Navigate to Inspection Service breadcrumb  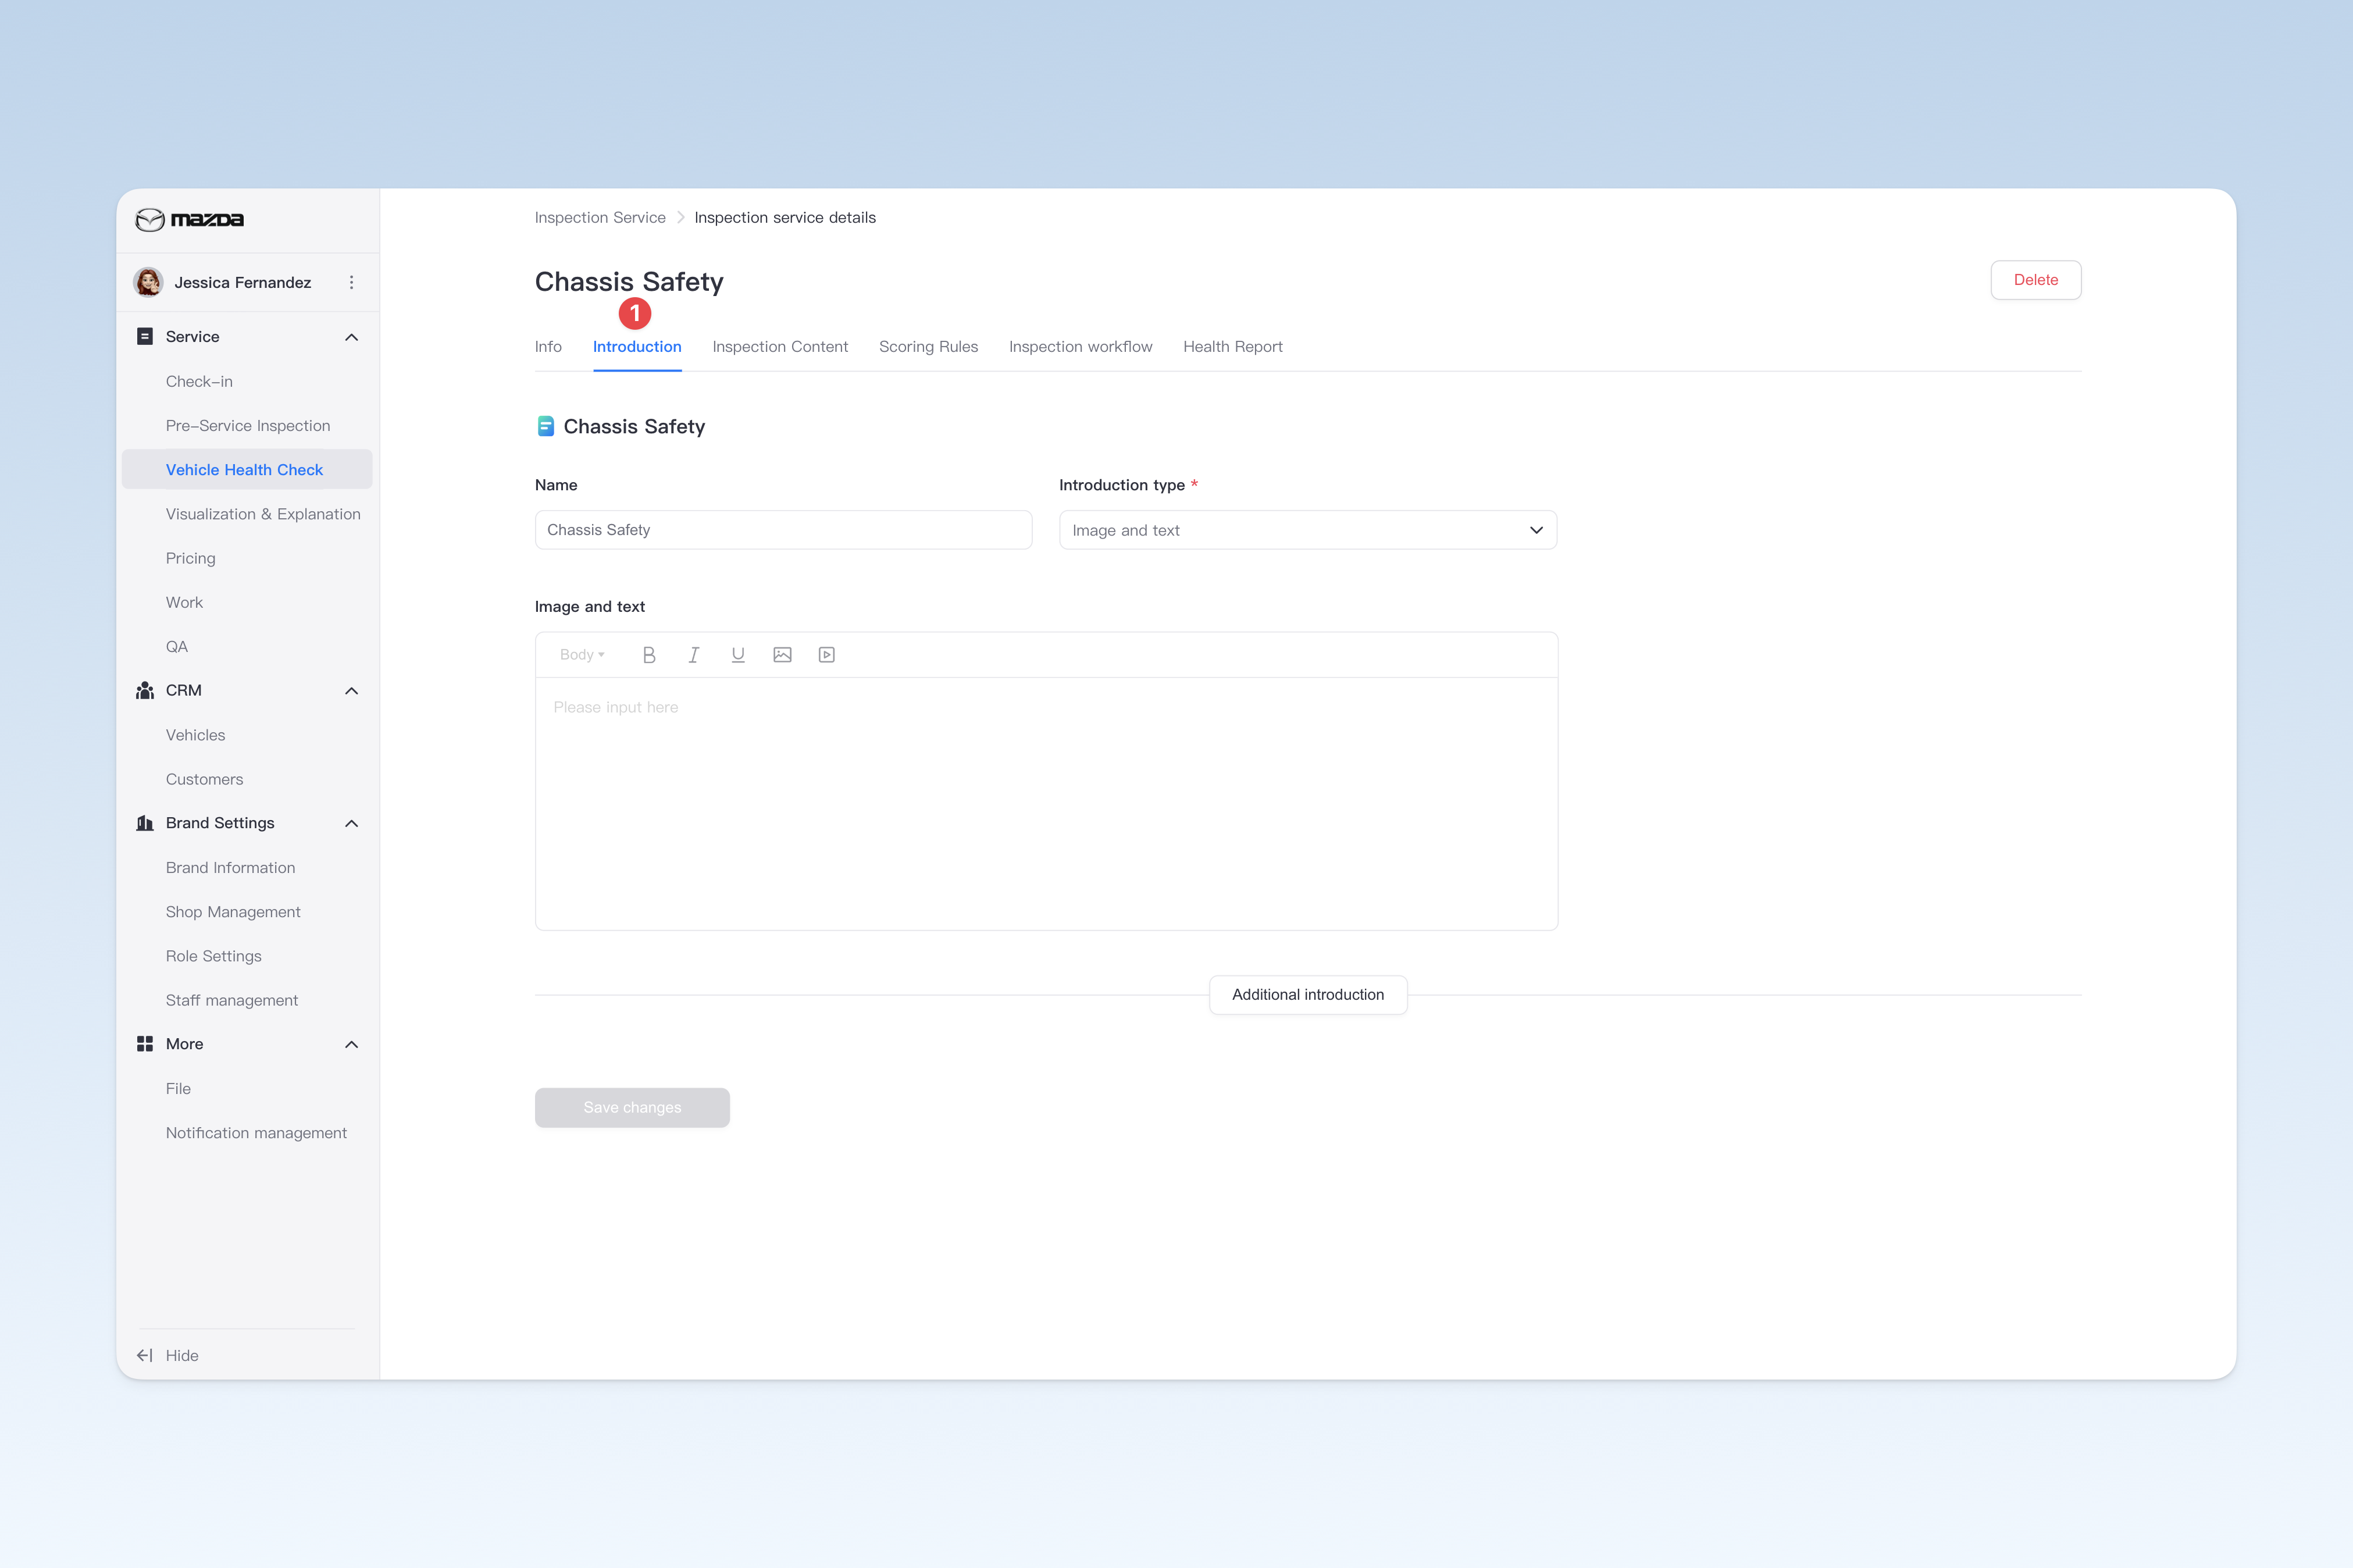pyautogui.click(x=600, y=218)
